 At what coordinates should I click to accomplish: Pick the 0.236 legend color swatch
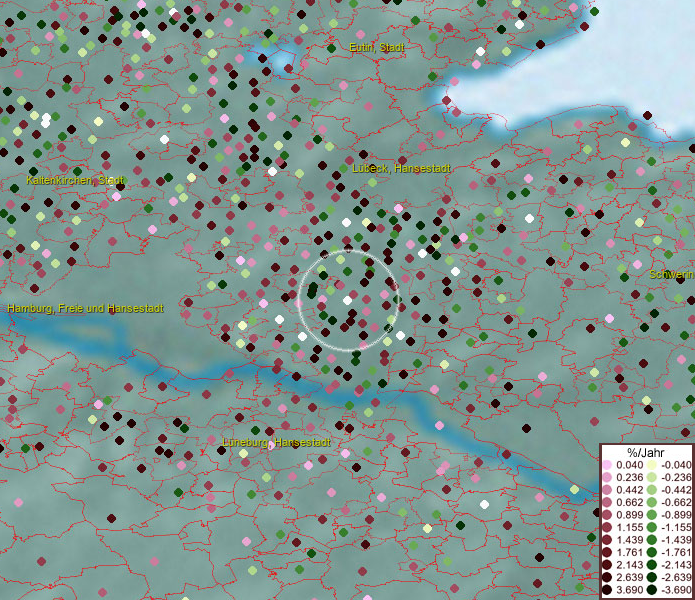pyautogui.click(x=607, y=477)
